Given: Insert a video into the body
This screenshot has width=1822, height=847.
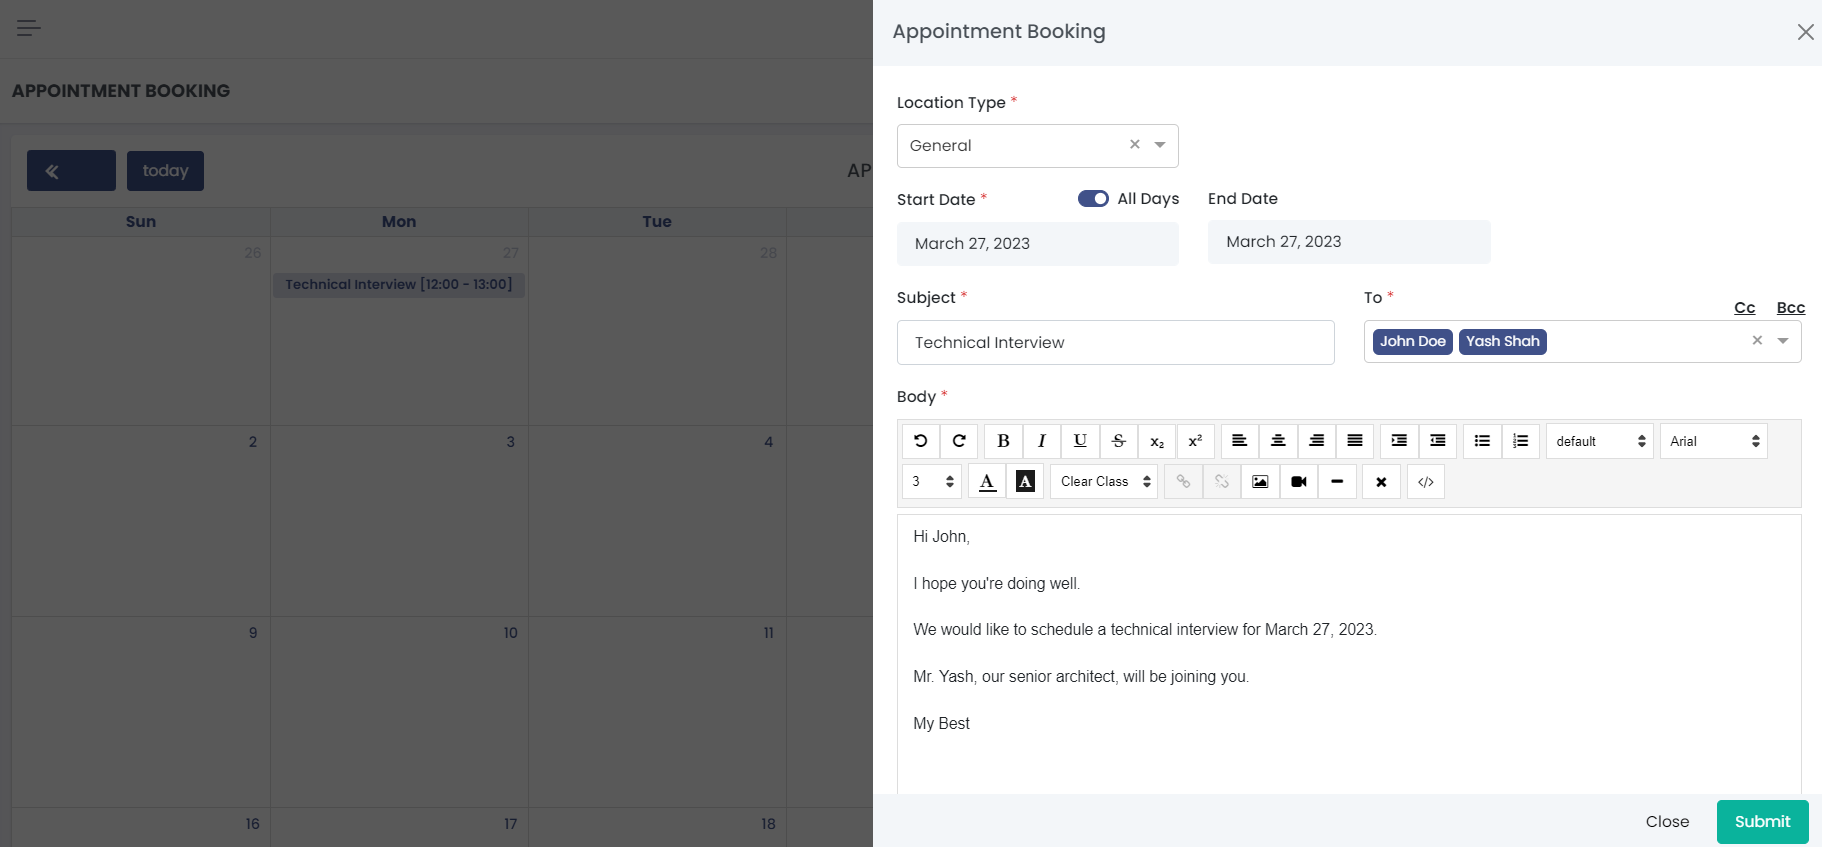Looking at the screenshot, I should point(1298,482).
